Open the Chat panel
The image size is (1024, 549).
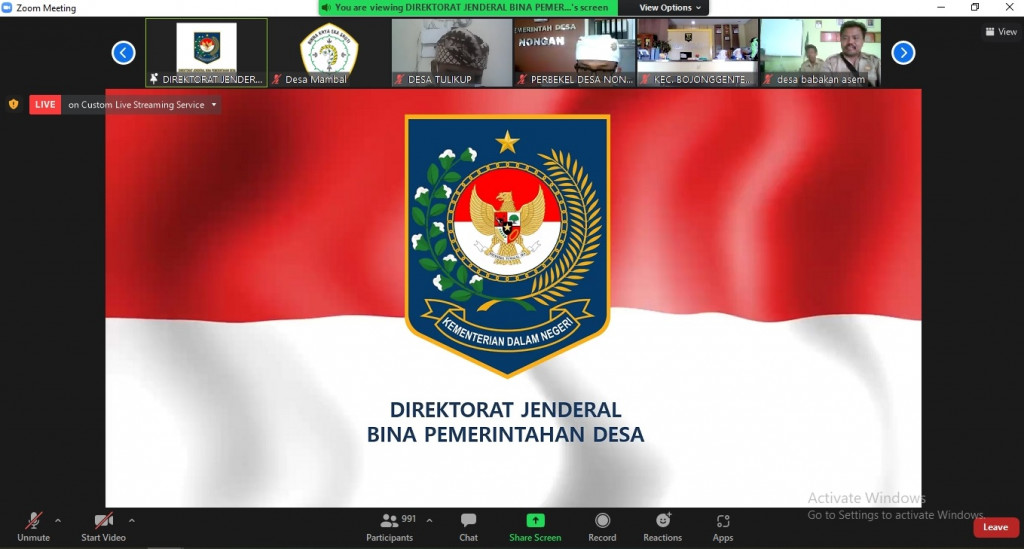pyautogui.click(x=468, y=527)
